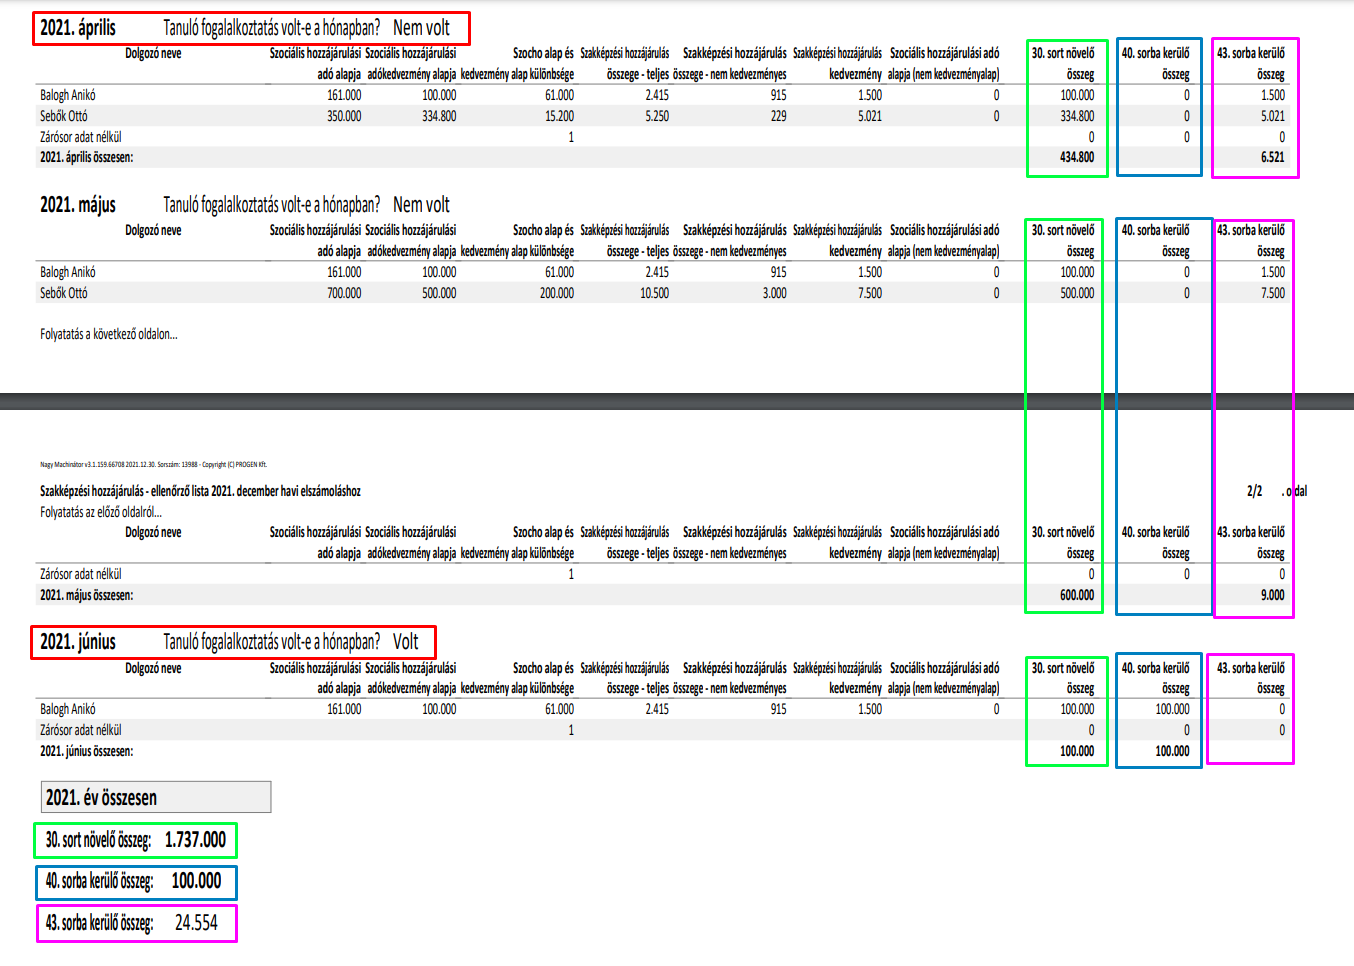
Task: Select the '2021. május' section title
Action: click(78, 205)
